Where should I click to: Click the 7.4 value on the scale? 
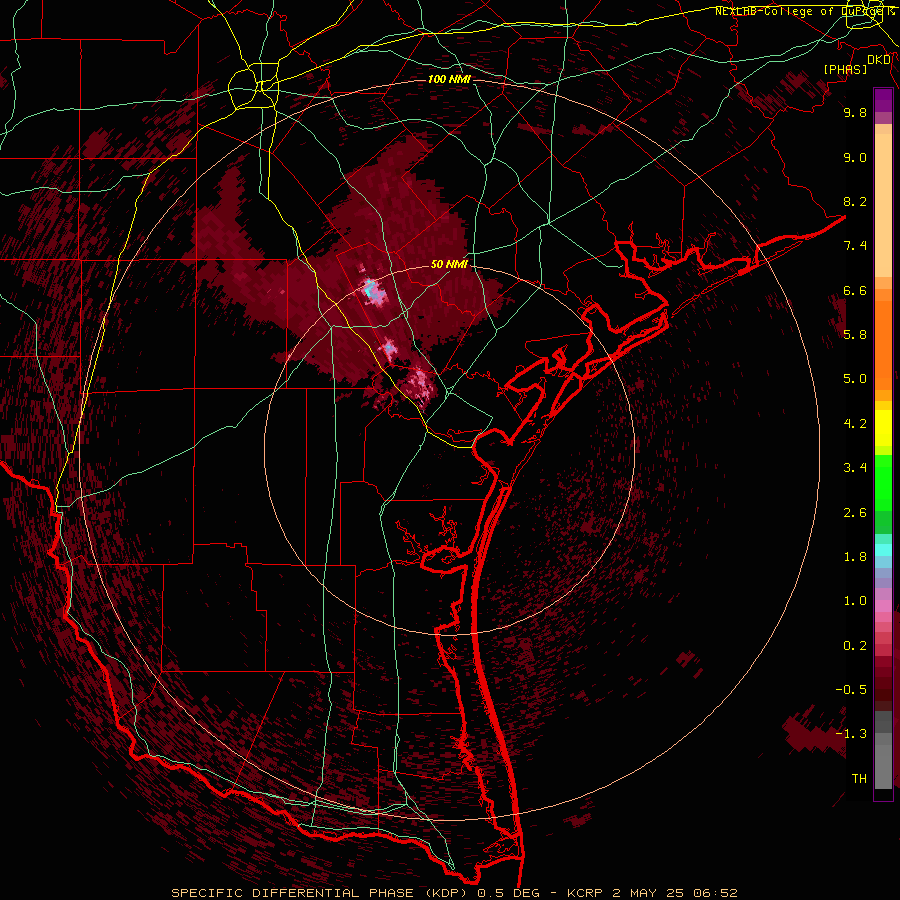coord(855,246)
